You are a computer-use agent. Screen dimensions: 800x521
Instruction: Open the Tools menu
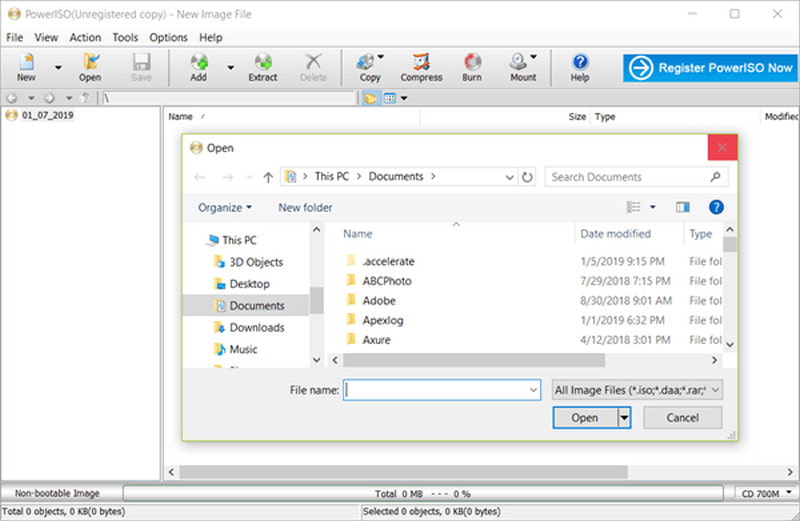pyautogui.click(x=125, y=37)
